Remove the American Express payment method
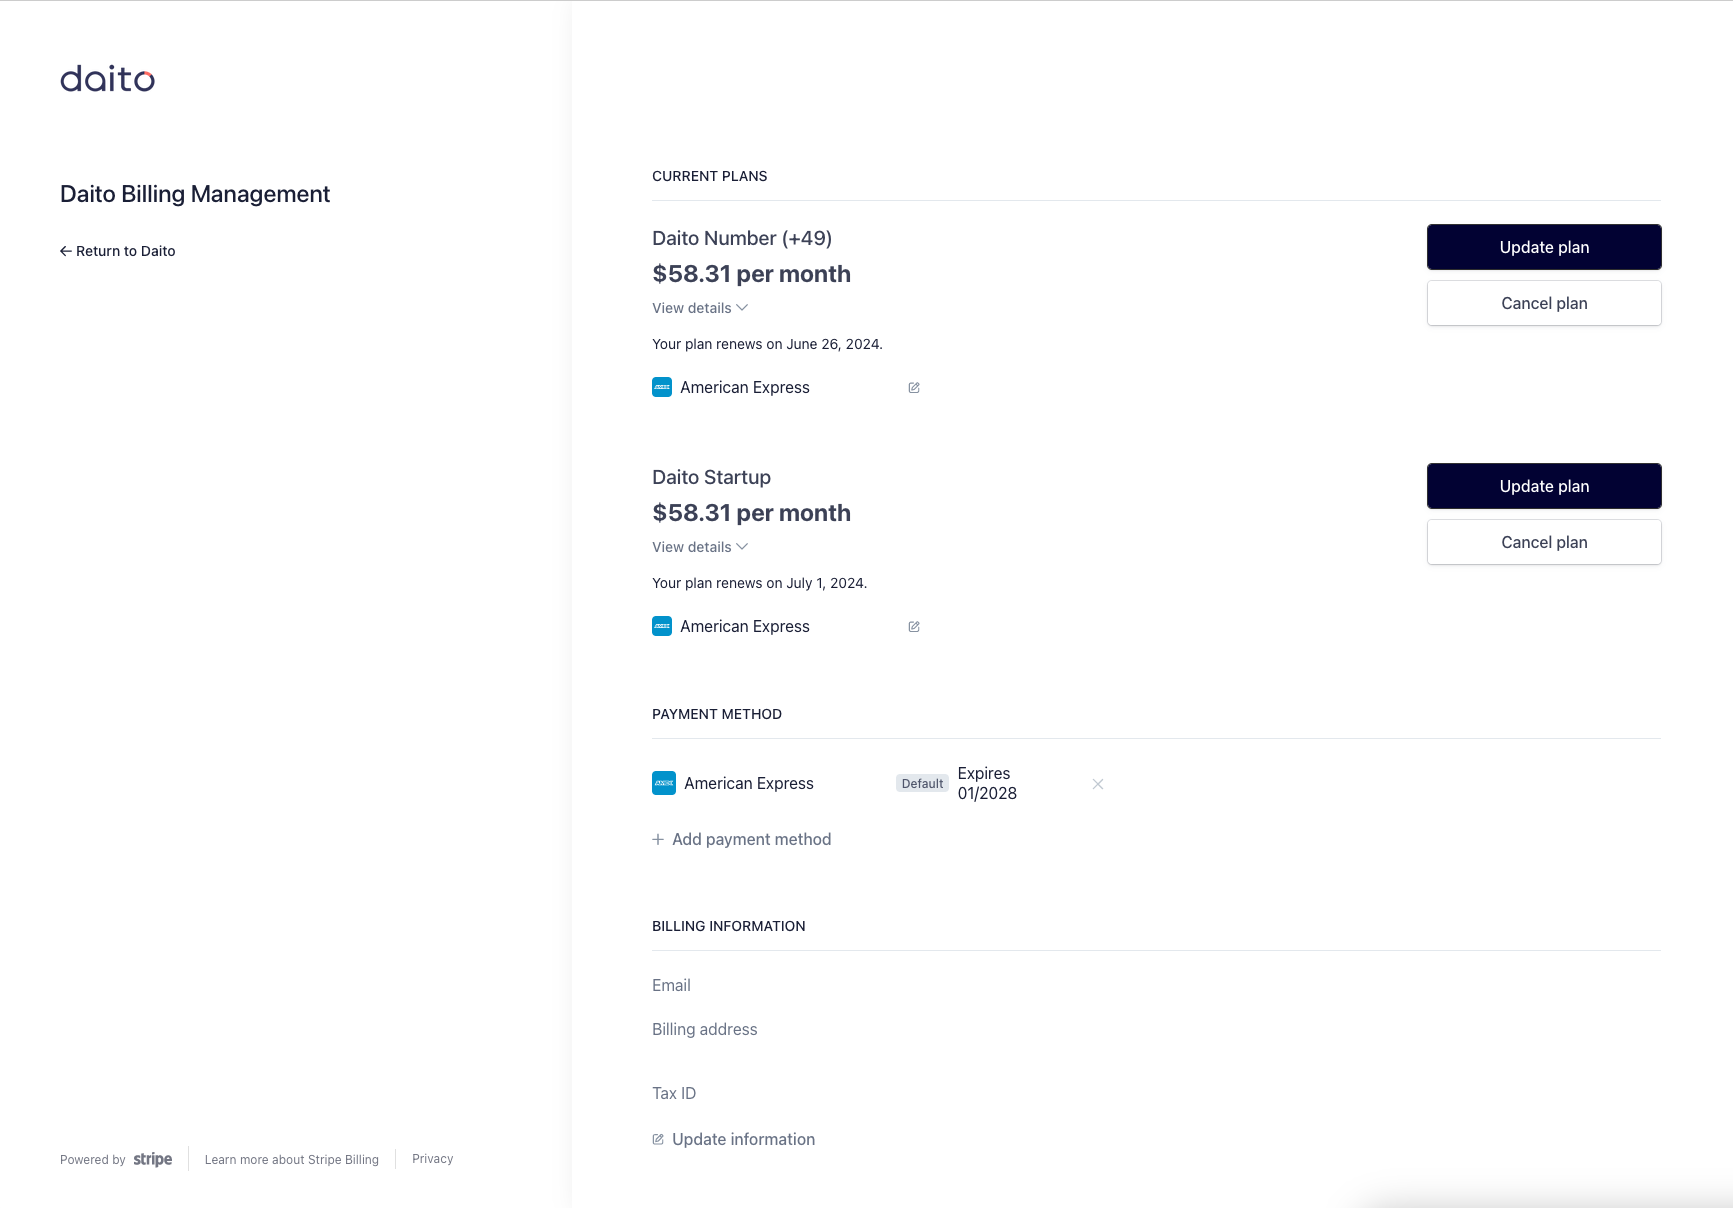This screenshot has height=1208, width=1733. (1098, 784)
